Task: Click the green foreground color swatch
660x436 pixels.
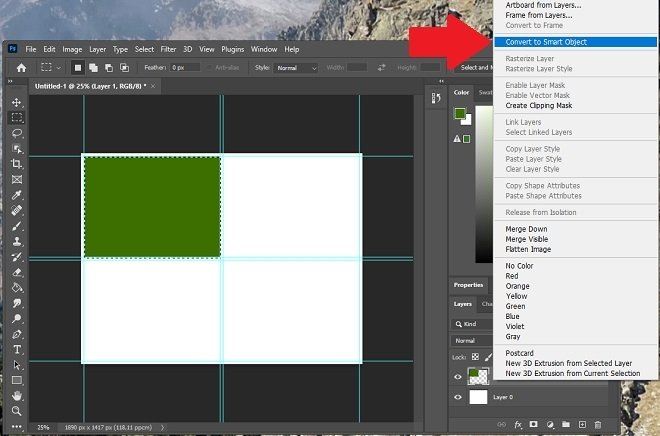Action: point(460,113)
